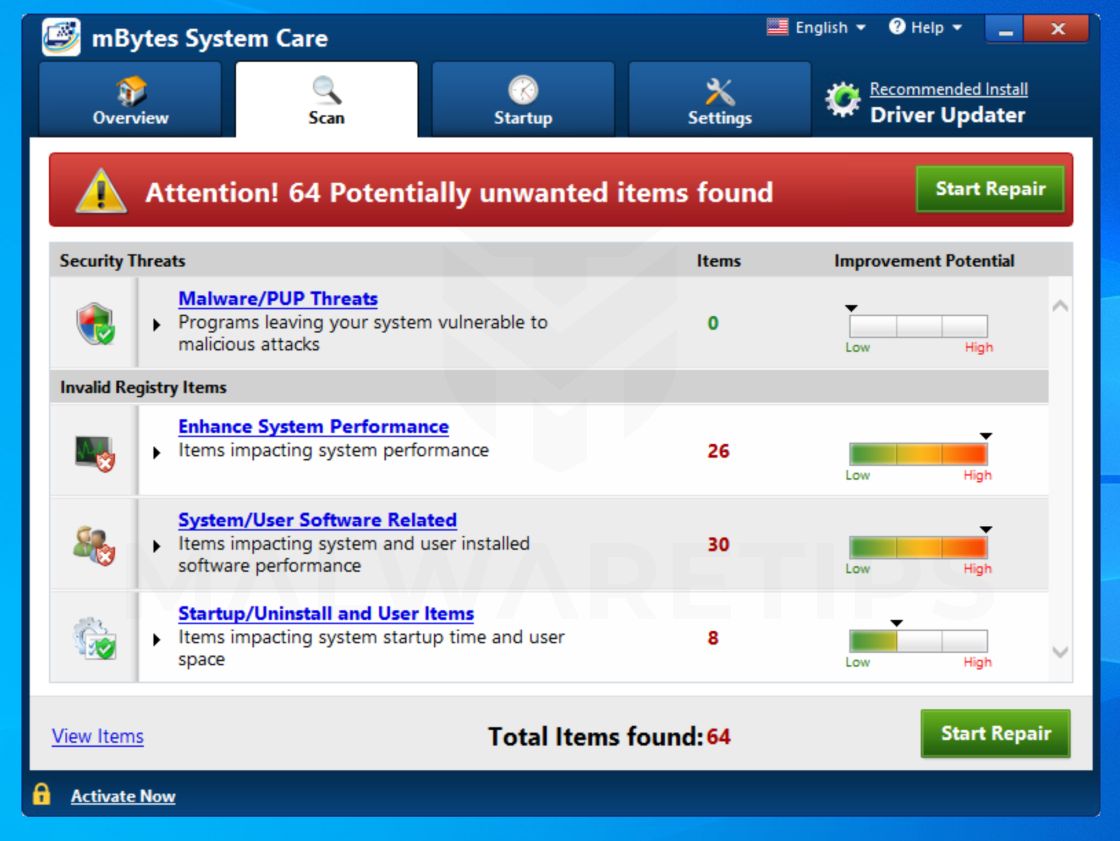This screenshot has width=1120, height=841.
Task: Click the System/User Software users icon
Action: coord(94,546)
